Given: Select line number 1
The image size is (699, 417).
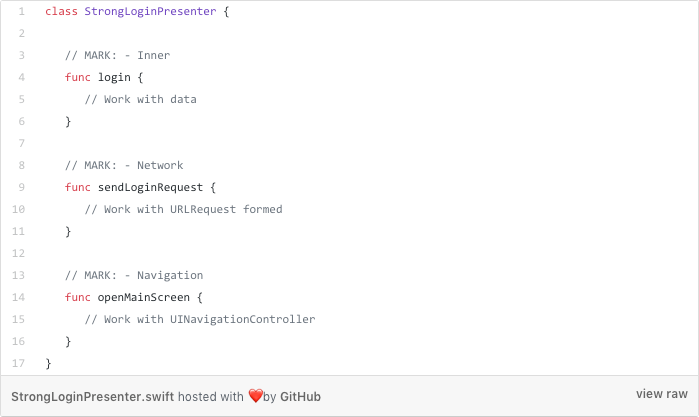Looking at the screenshot, I should pyautogui.click(x=21, y=11).
